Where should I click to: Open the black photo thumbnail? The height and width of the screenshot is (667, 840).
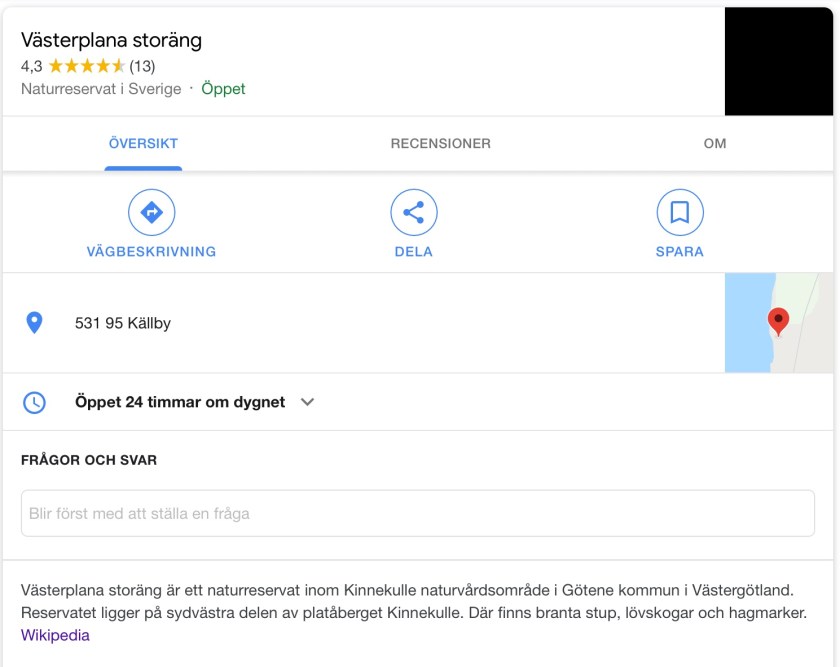pos(780,62)
